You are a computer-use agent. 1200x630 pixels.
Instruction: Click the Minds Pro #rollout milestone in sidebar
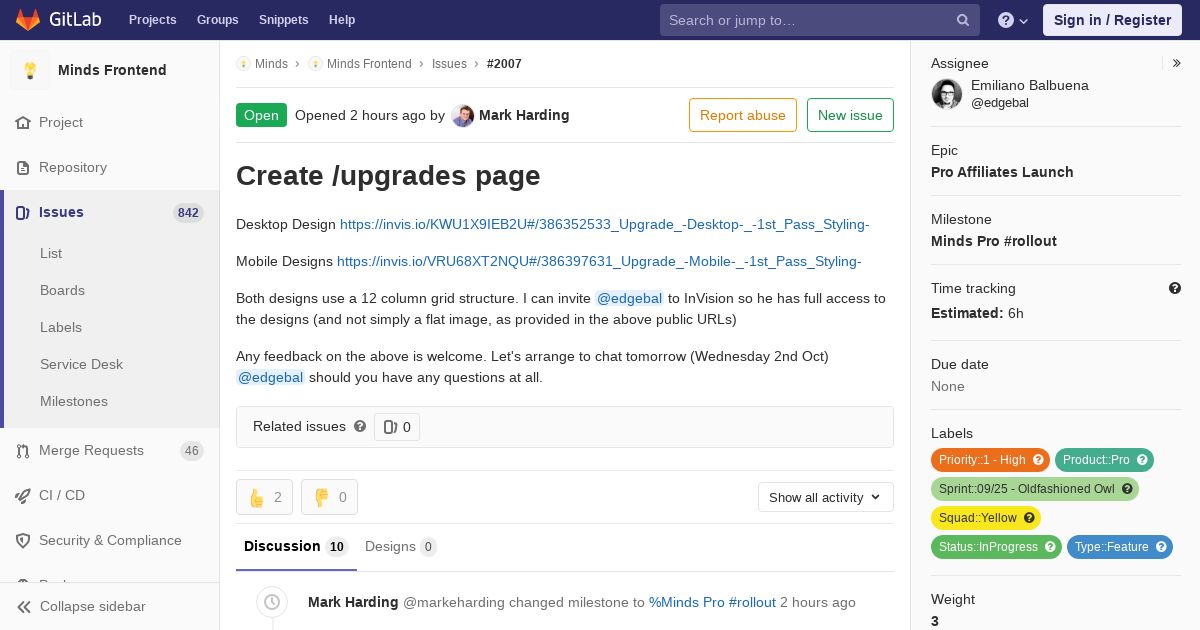(x=994, y=241)
